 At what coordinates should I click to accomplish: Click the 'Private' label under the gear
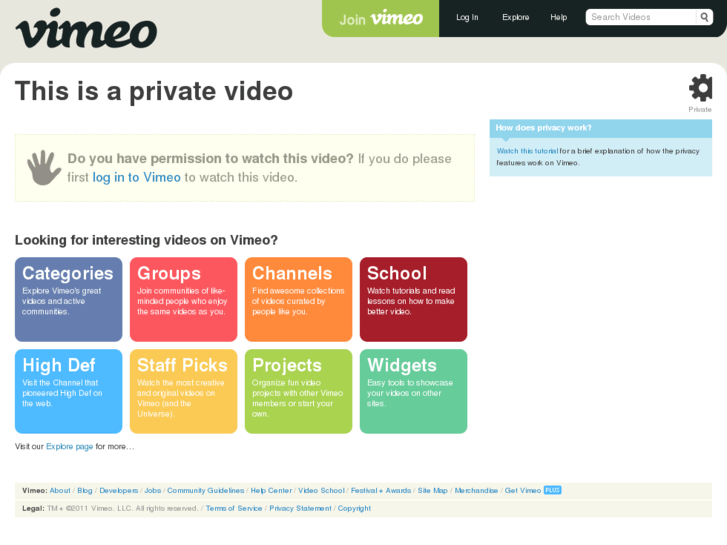pos(700,109)
